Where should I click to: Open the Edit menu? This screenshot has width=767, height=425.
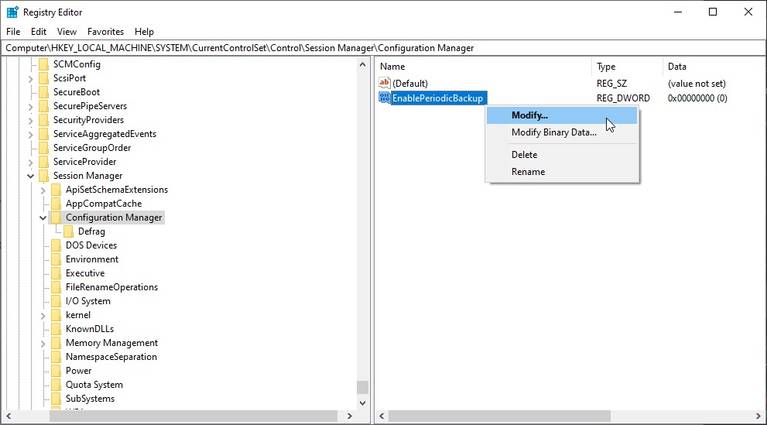coord(39,32)
